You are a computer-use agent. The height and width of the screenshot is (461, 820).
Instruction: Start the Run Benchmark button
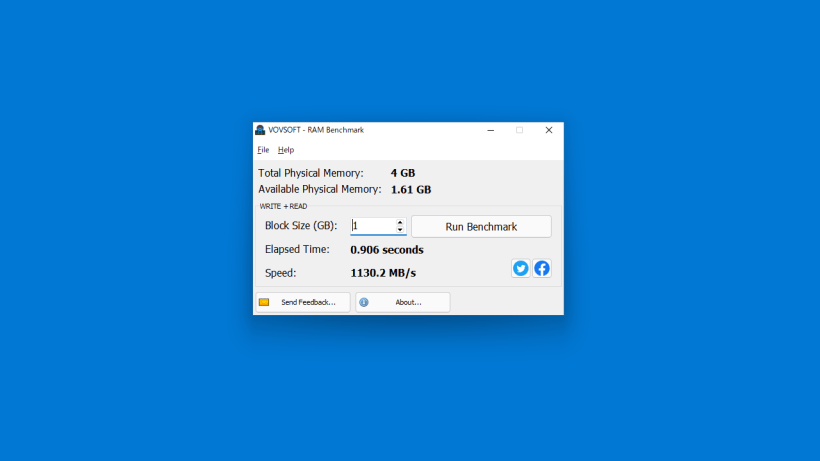(481, 227)
